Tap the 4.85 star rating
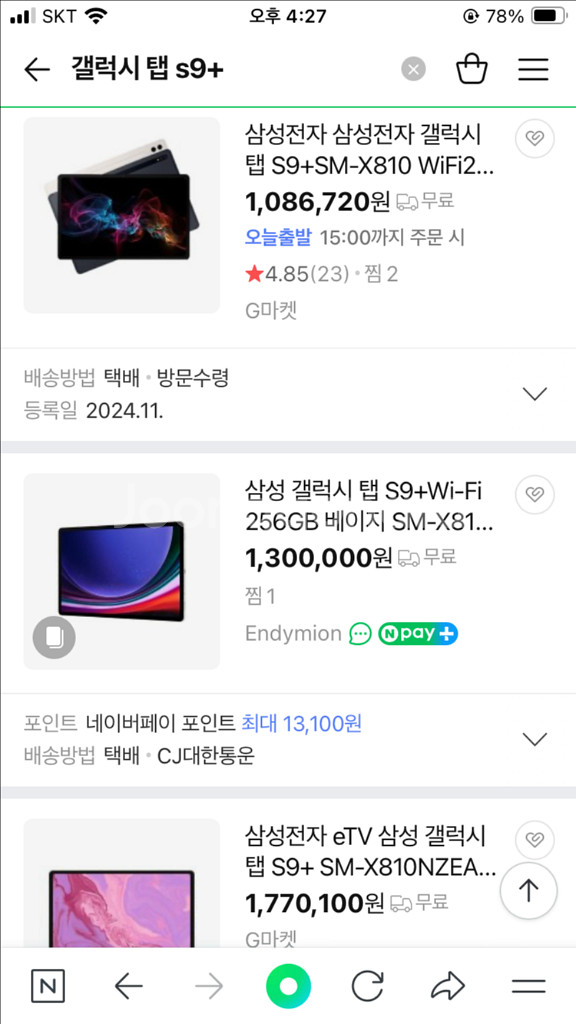 tap(288, 272)
